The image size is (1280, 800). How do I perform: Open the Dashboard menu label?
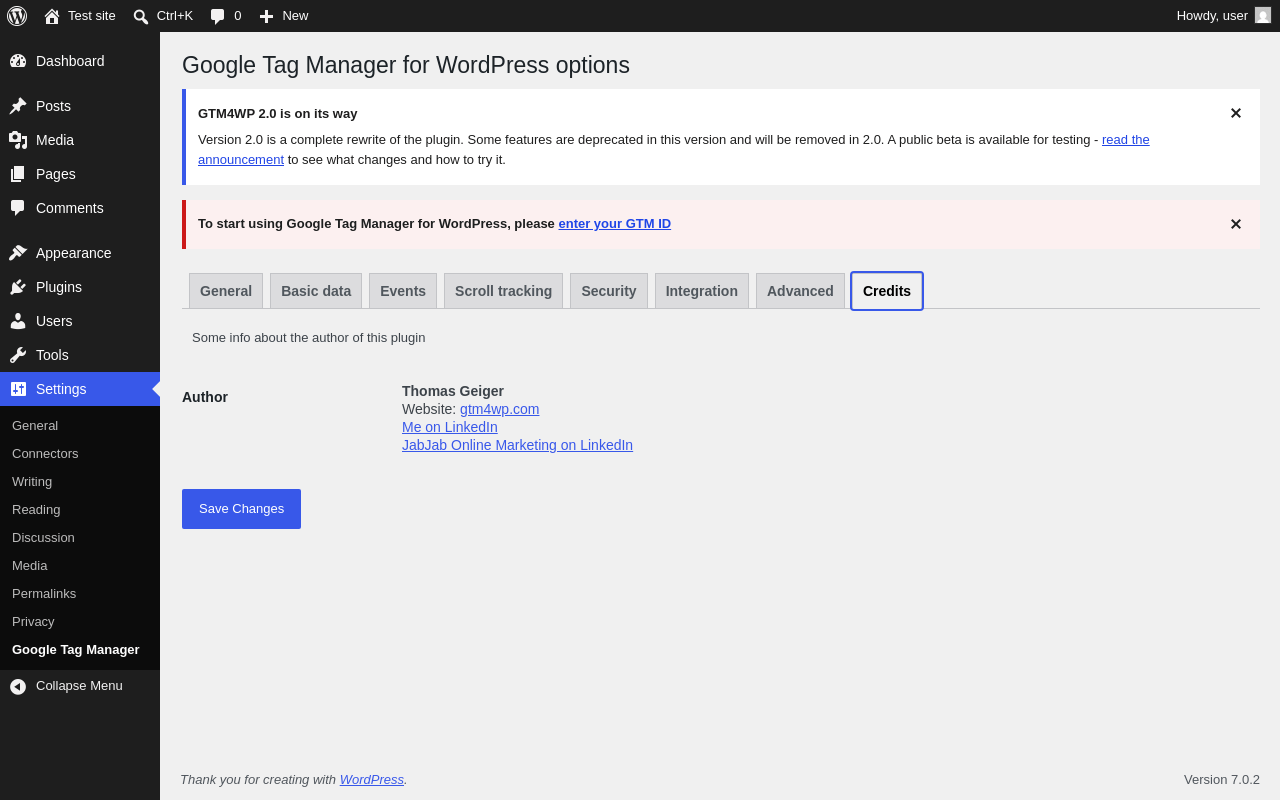[70, 61]
